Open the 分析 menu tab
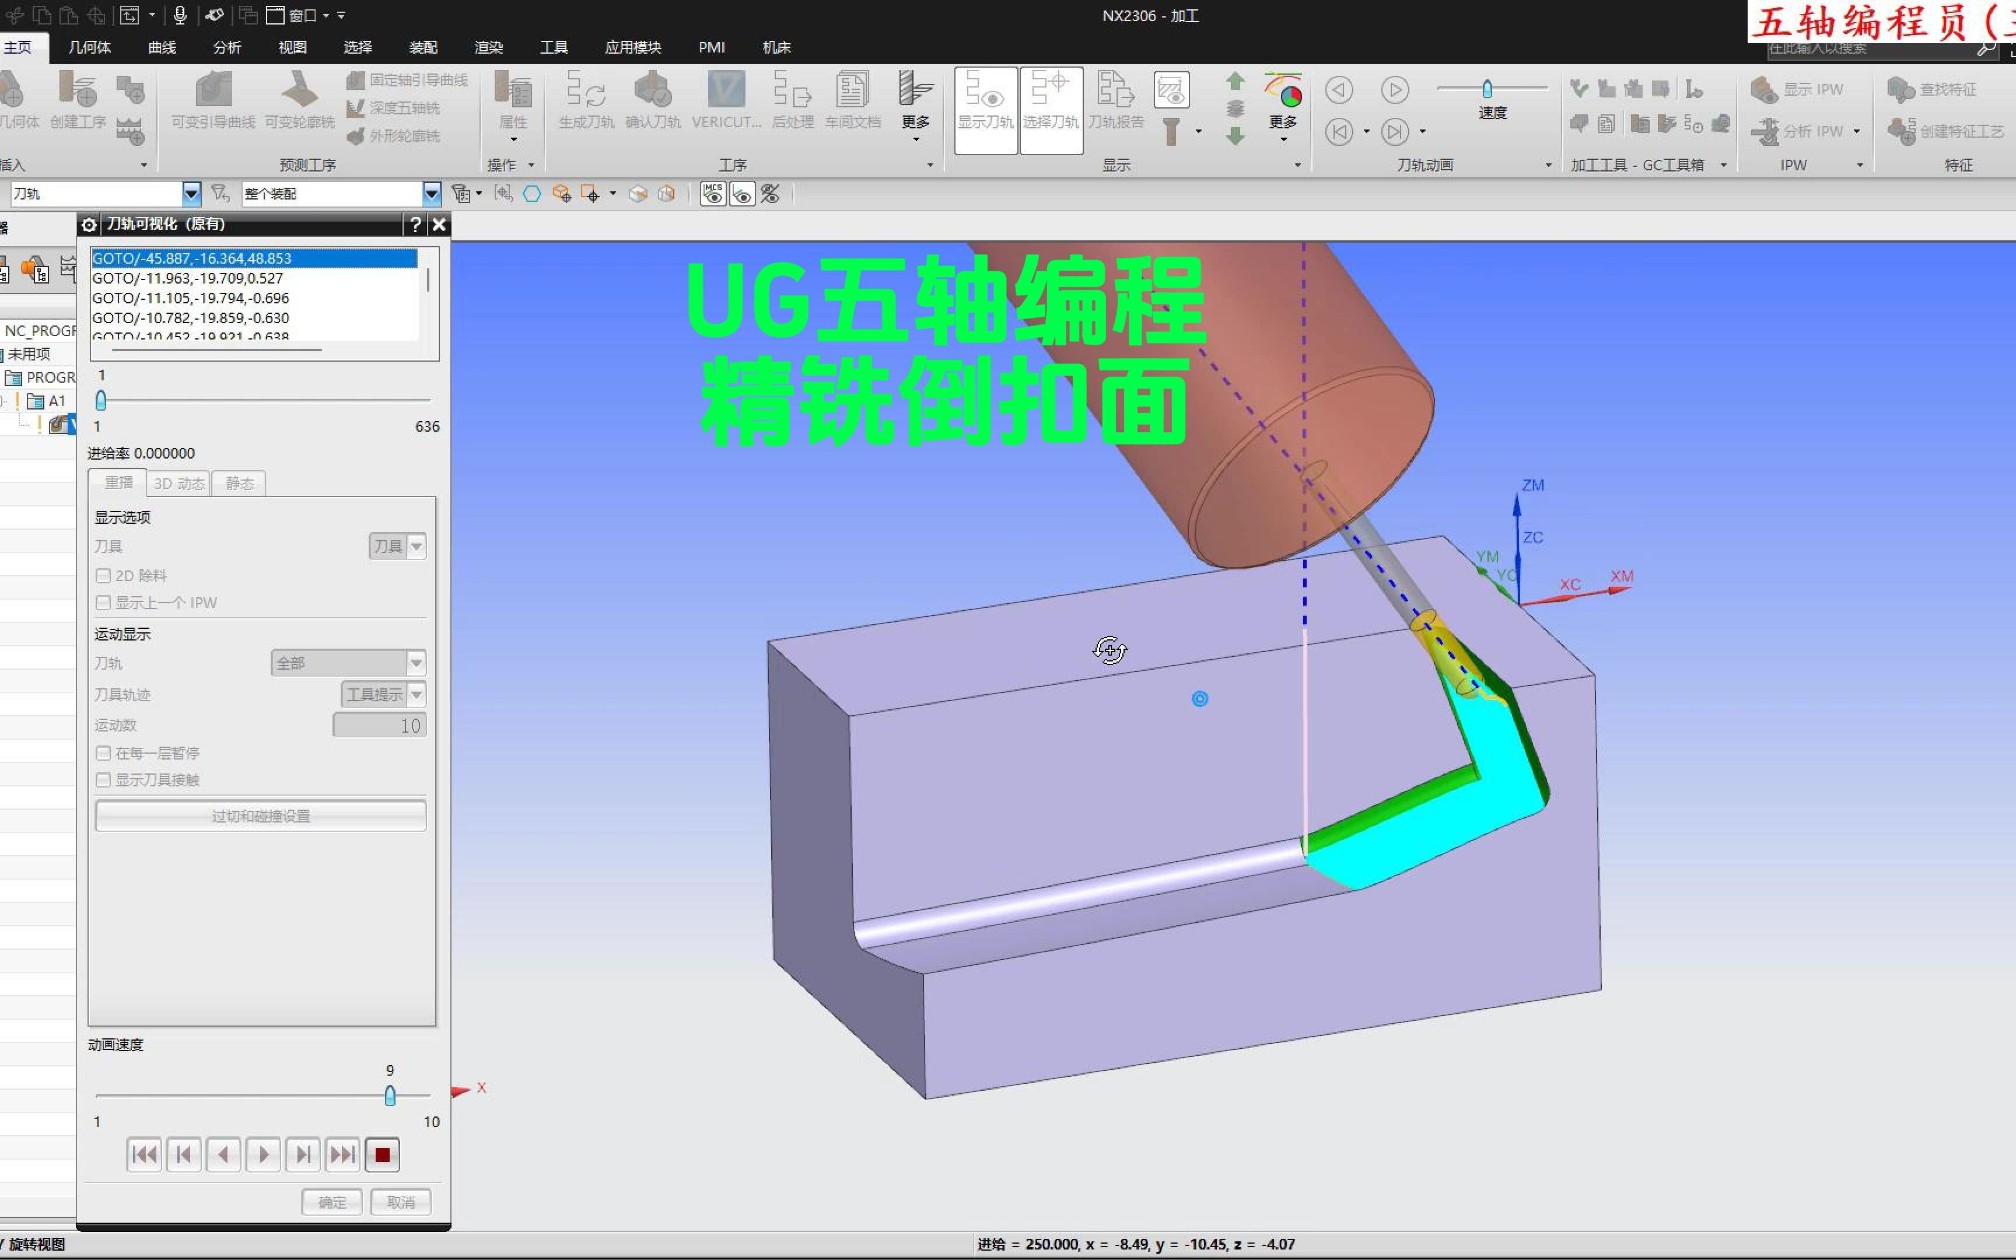The image size is (2016, 1260). click(227, 47)
